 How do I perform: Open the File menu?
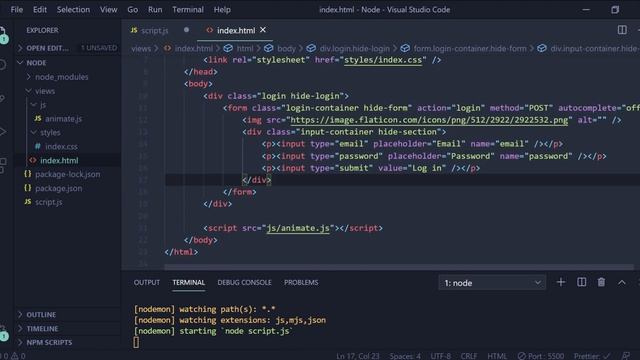(x=16, y=9)
